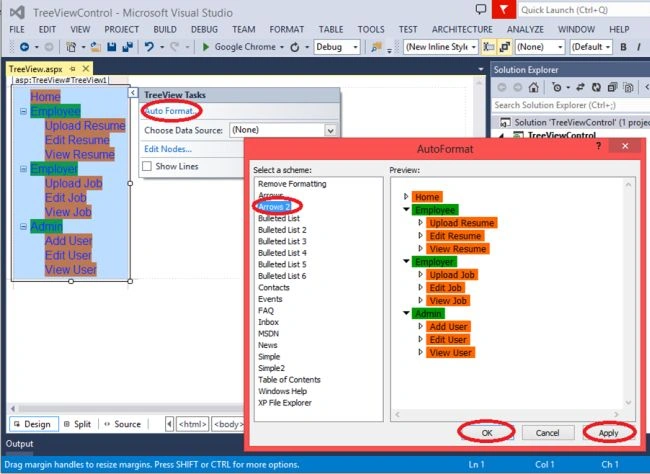
Task: Click the Search Solution Explorer field
Action: [x=571, y=105]
